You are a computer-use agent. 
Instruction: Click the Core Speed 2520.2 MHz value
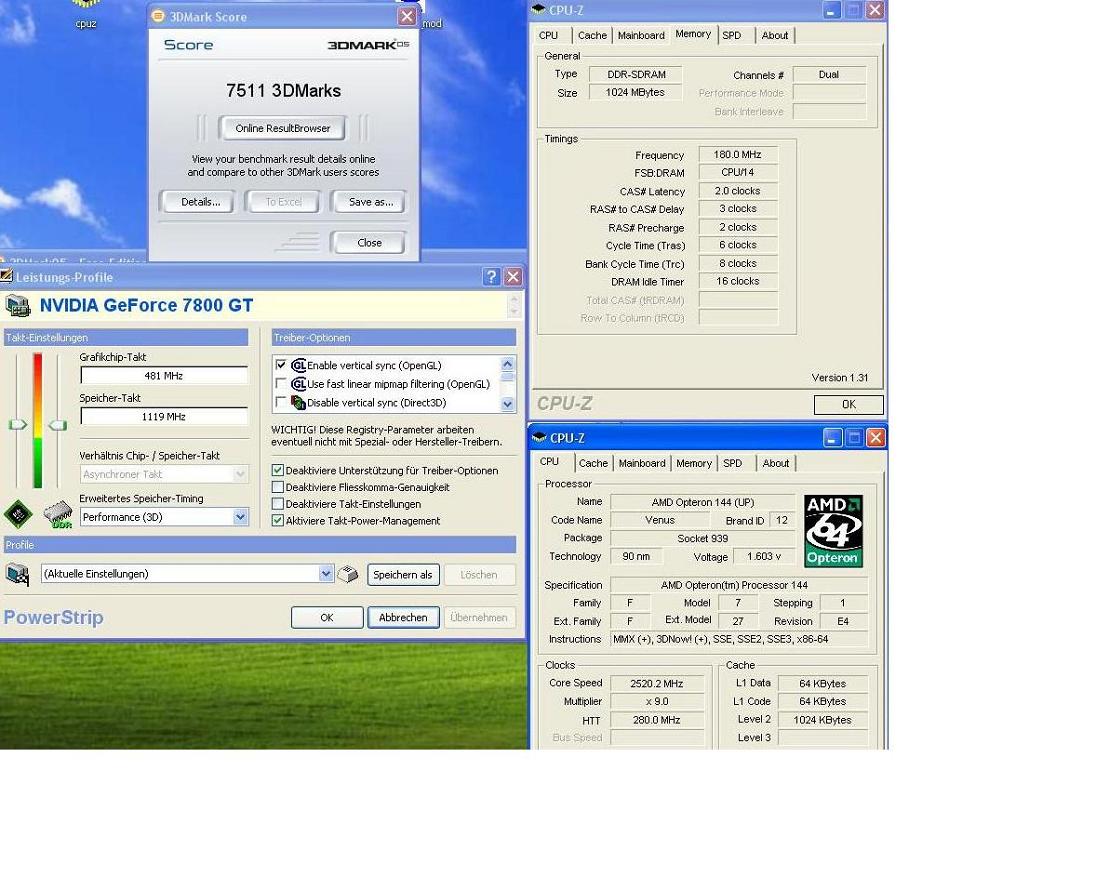click(656, 684)
